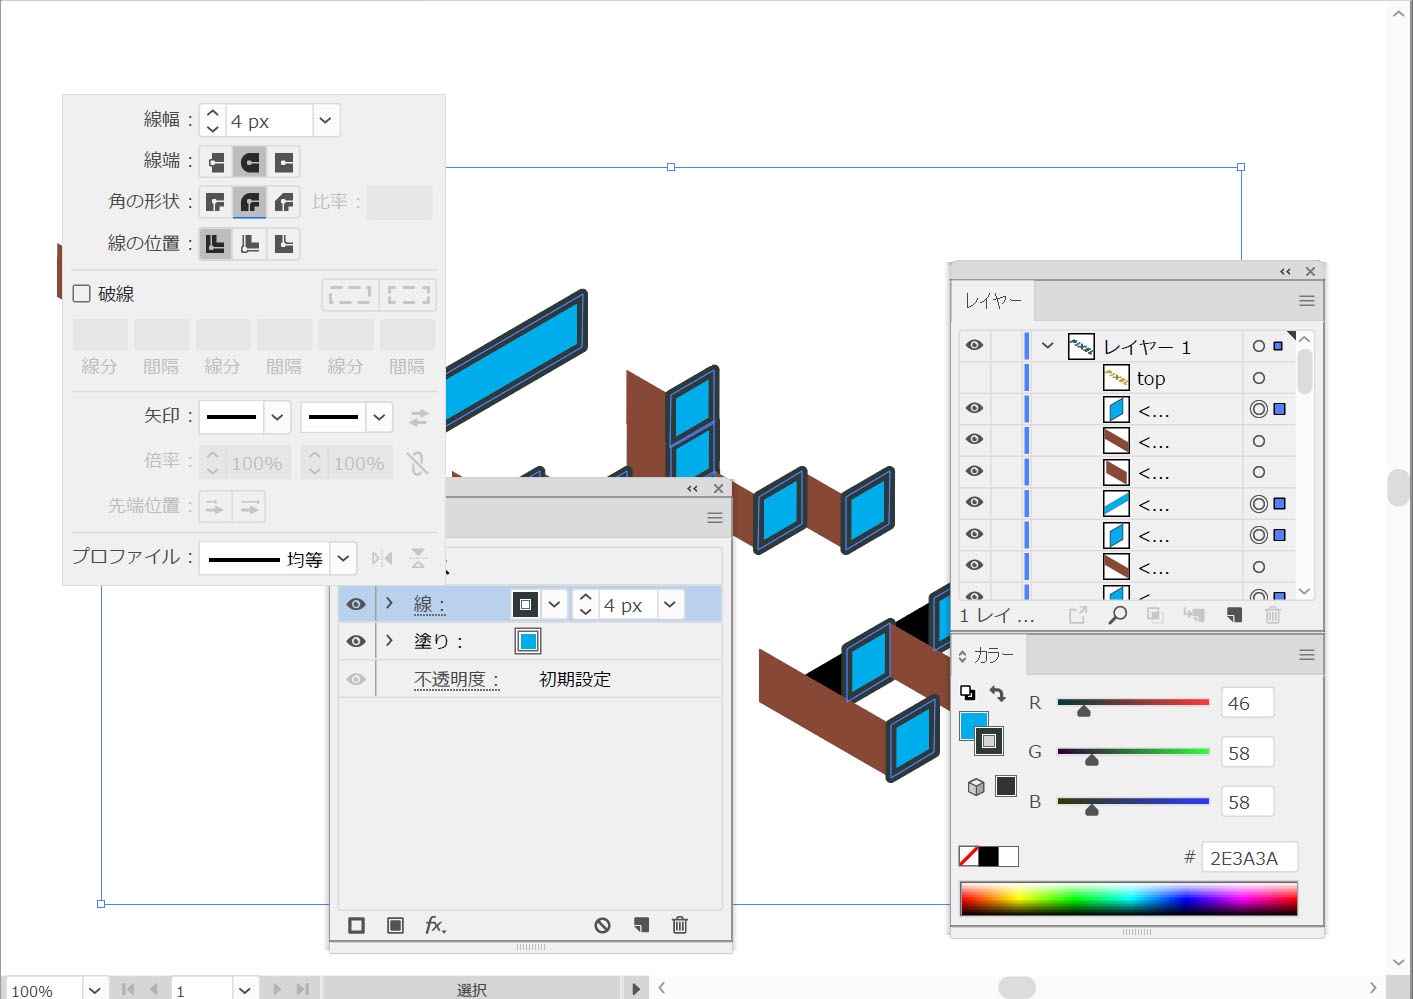Choose the bevel join corner shape icon
The image size is (1413, 999).
284,203
